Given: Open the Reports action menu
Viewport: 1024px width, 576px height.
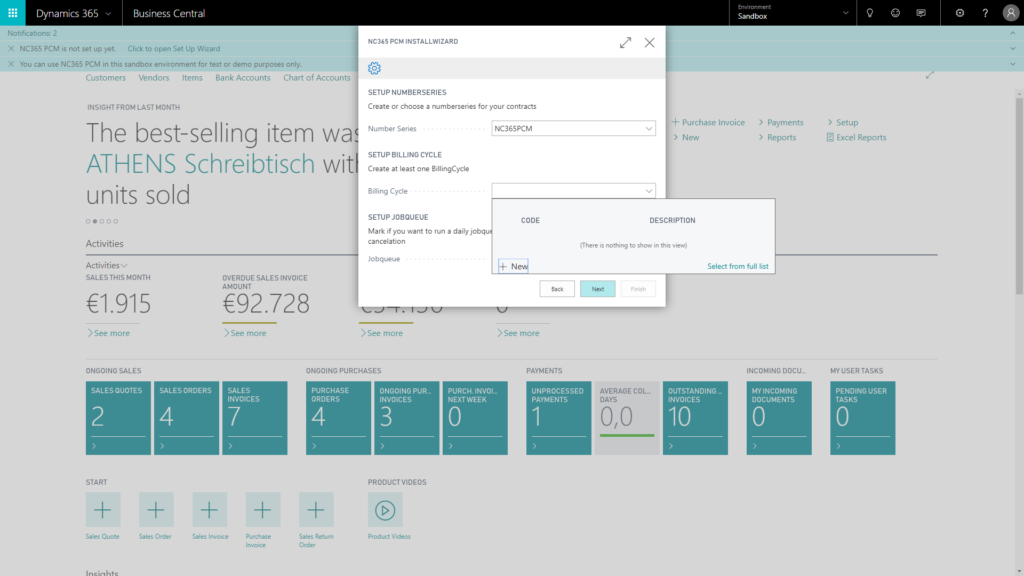Looking at the screenshot, I should [x=777, y=137].
